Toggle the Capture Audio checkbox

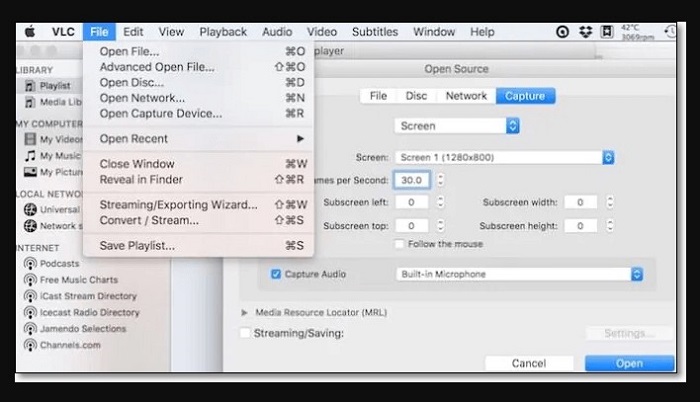pos(276,274)
